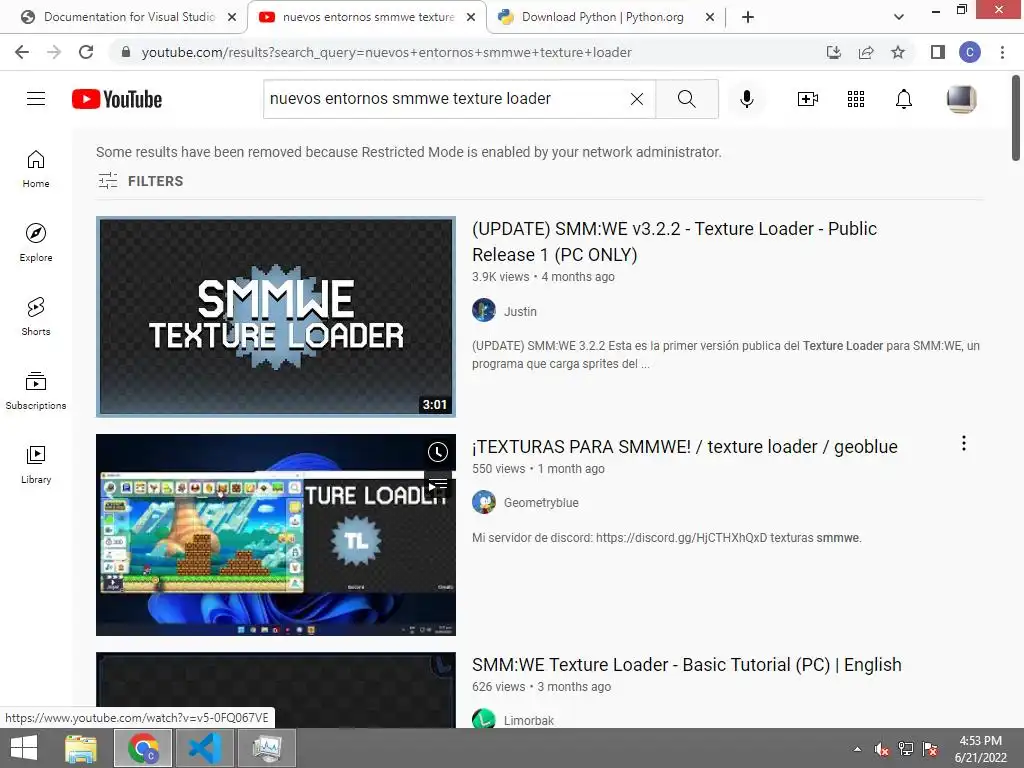Expand the tab search dropdown
Image resolution: width=1024 pixels, height=768 pixels.
(899, 17)
